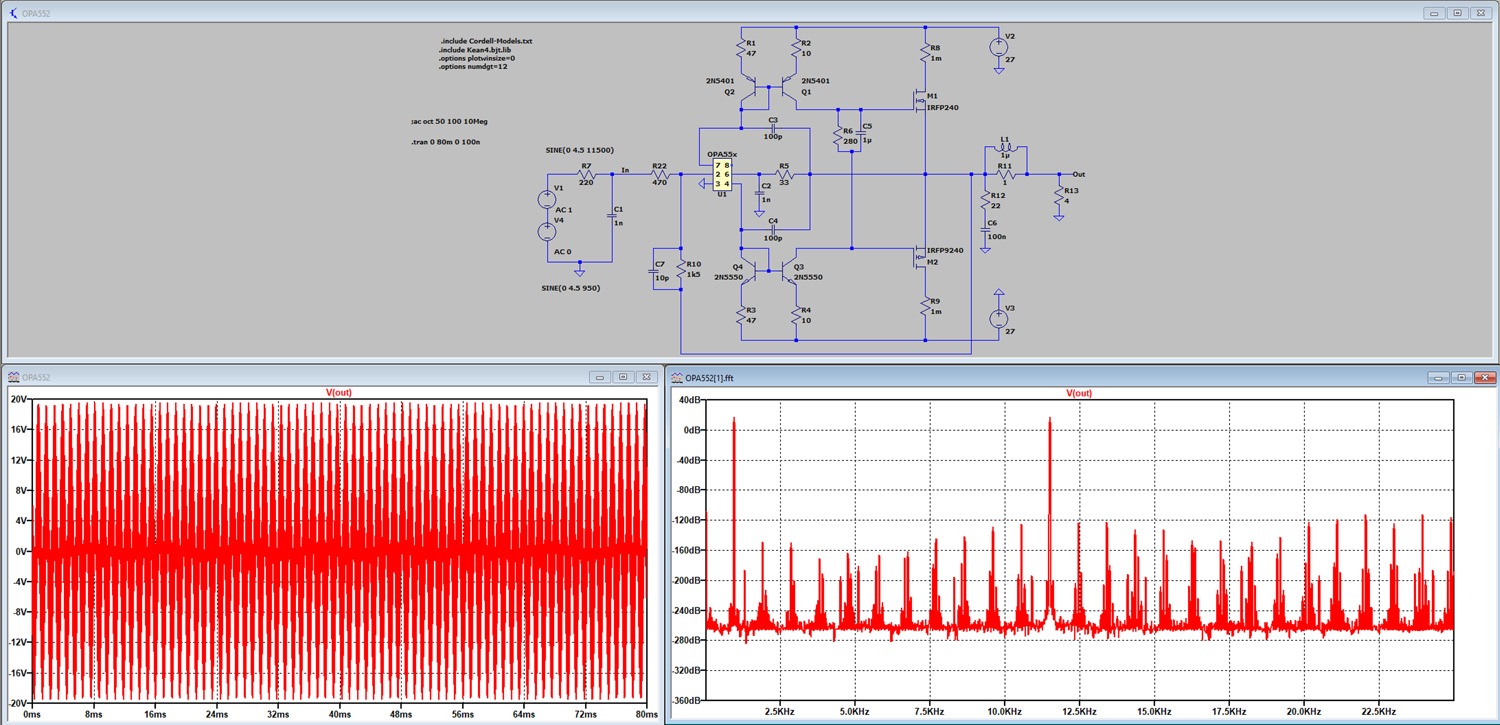The width and height of the screenshot is (1500, 725).
Task: Select capacitor C5 1µ symbol
Action: tap(859, 133)
